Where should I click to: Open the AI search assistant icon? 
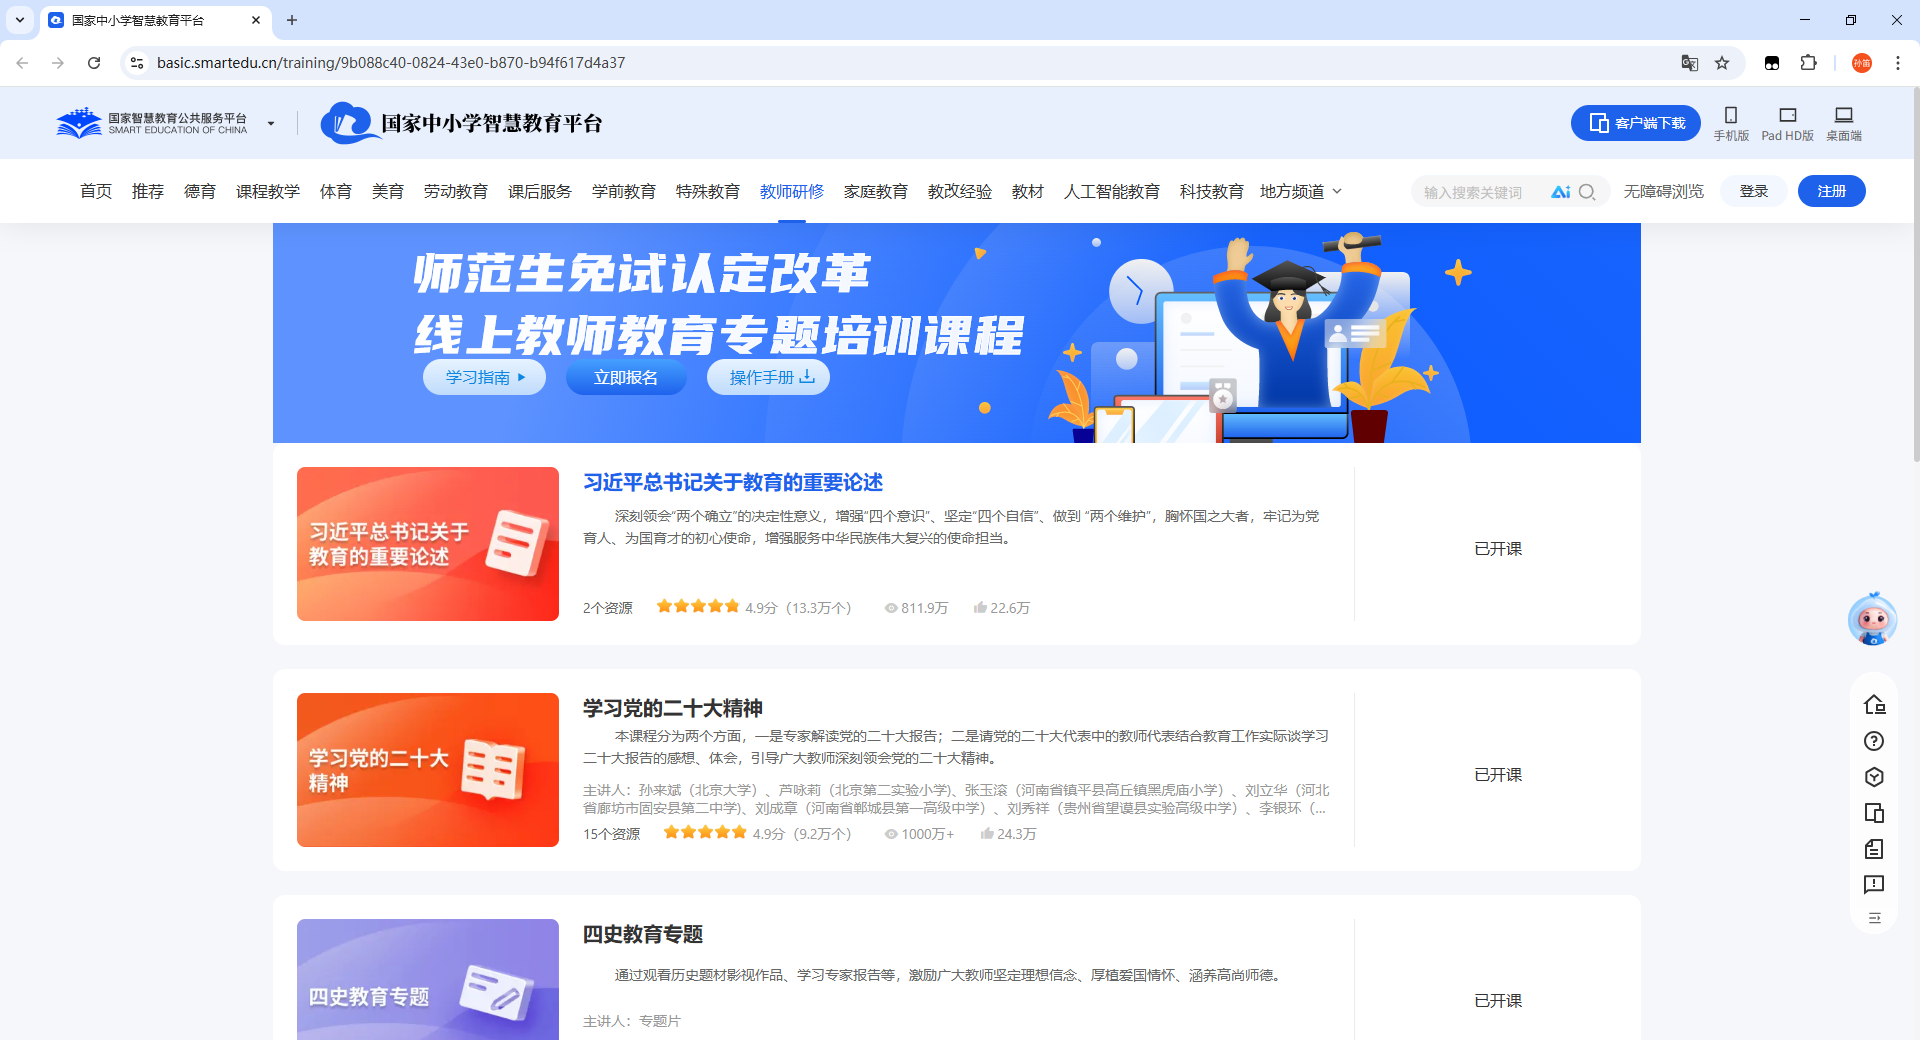coord(1560,192)
